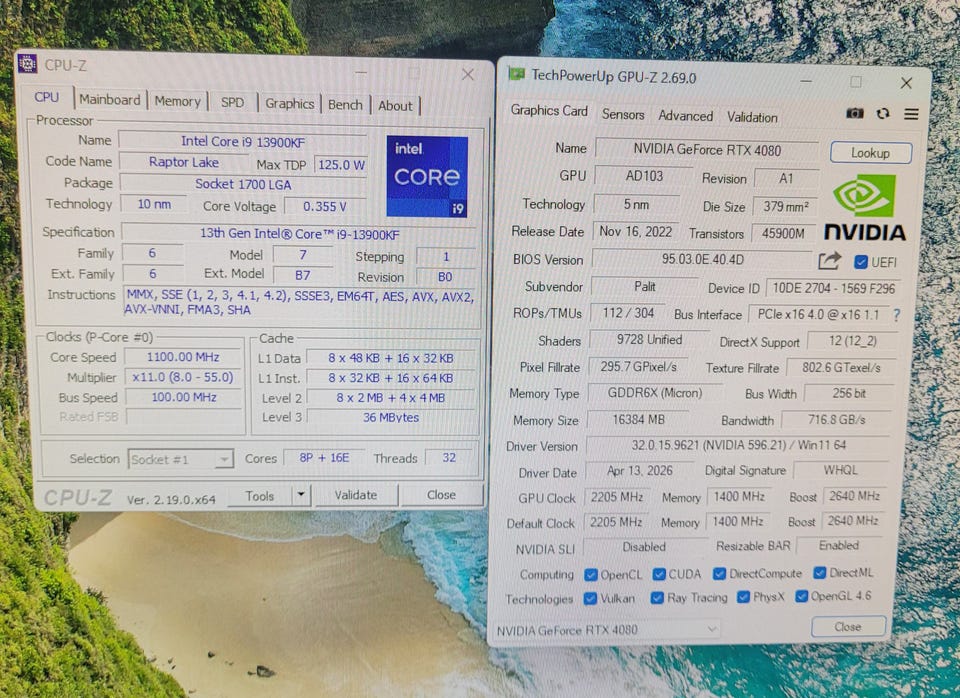Click the Memory Type value GDDR6X (Micron)
Viewport: 960px width, 698px height.
coord(654,393)
